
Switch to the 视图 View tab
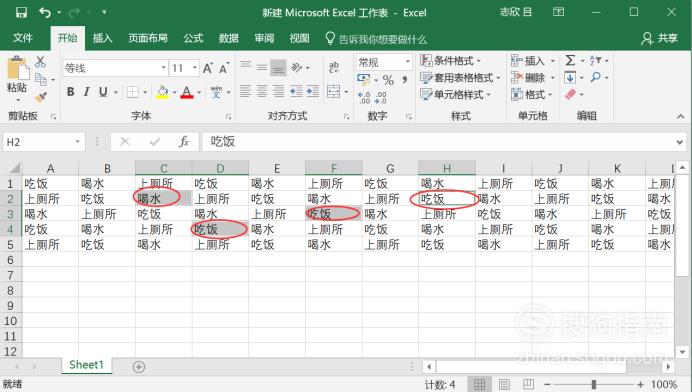[x=299, y=38]
